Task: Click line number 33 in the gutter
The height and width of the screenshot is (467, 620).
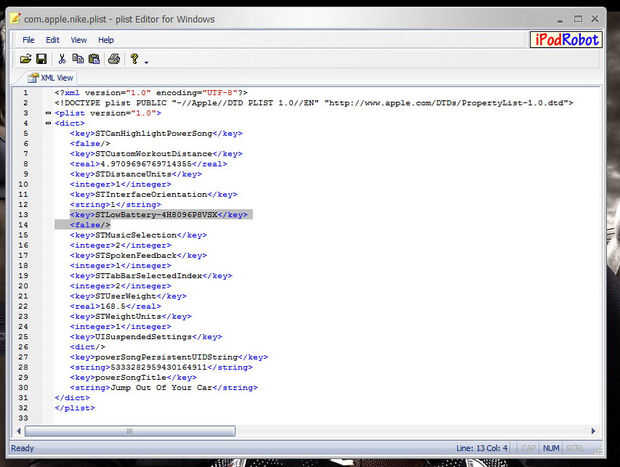Action: tap(23, 418)
